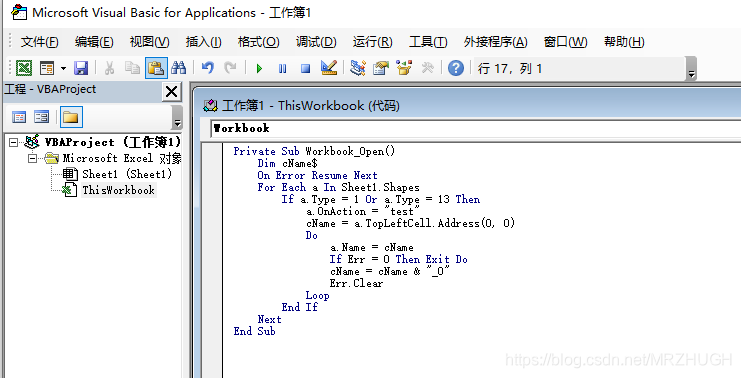Open the Project Explorer toolbar icon
Screen dimensions: 741x378
(x=357, y=69)
